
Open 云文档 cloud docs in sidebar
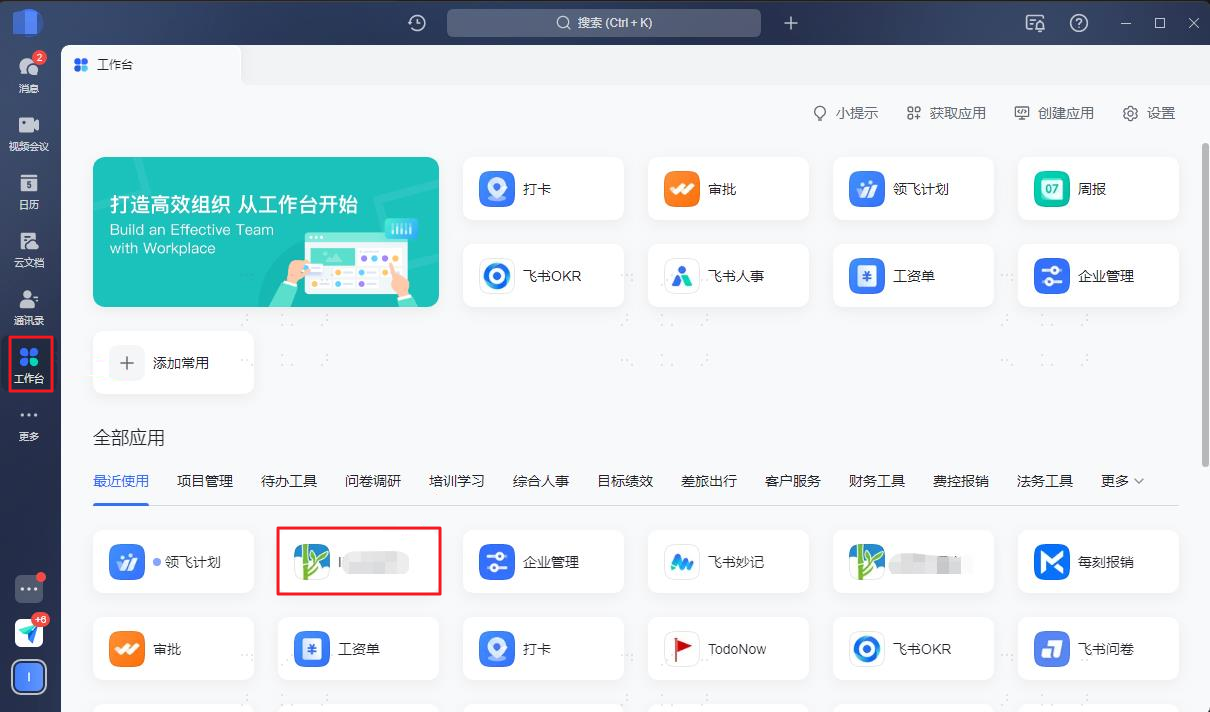point(29,248)
